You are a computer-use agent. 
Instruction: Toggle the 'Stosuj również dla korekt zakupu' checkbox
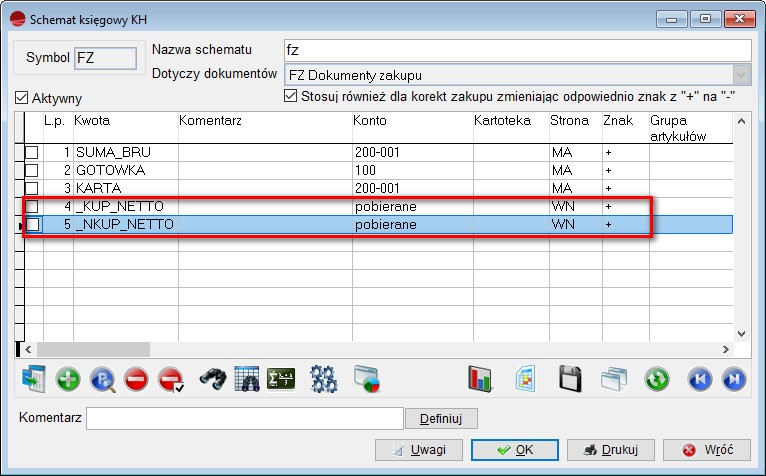click(x=291, y=96)
